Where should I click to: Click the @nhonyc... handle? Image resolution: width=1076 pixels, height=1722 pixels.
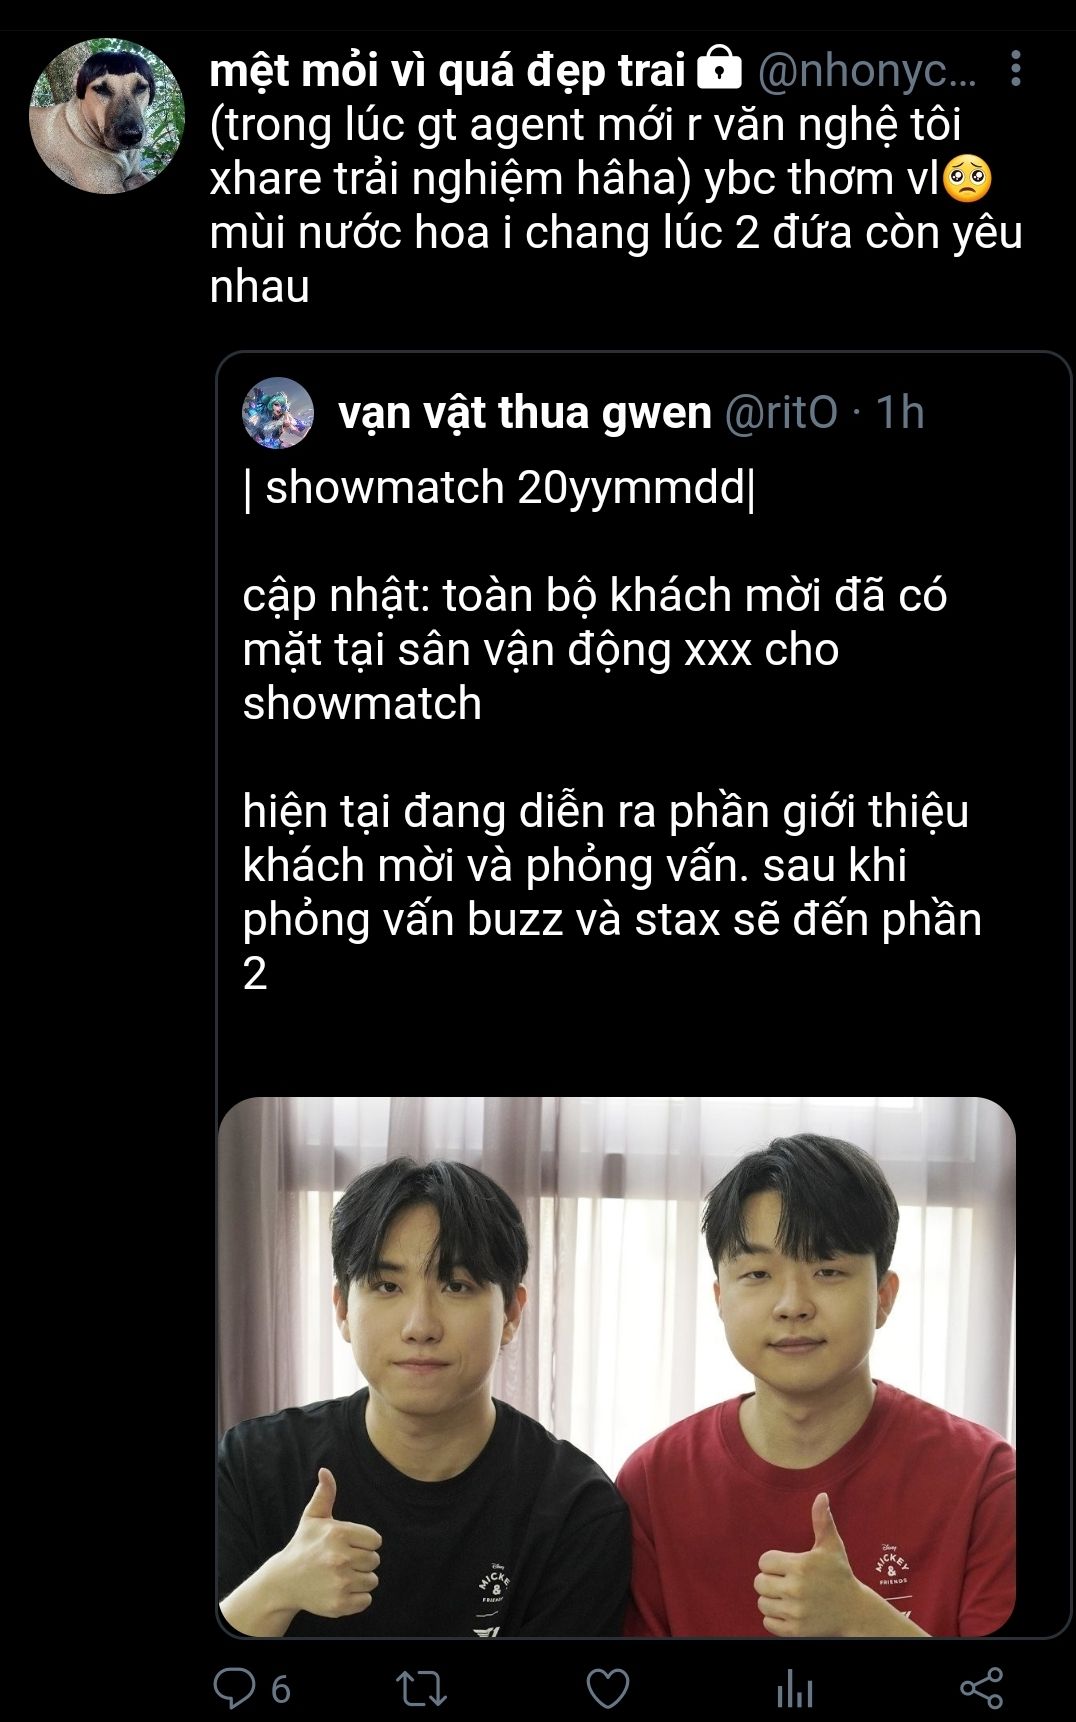[x=867, y=70]
